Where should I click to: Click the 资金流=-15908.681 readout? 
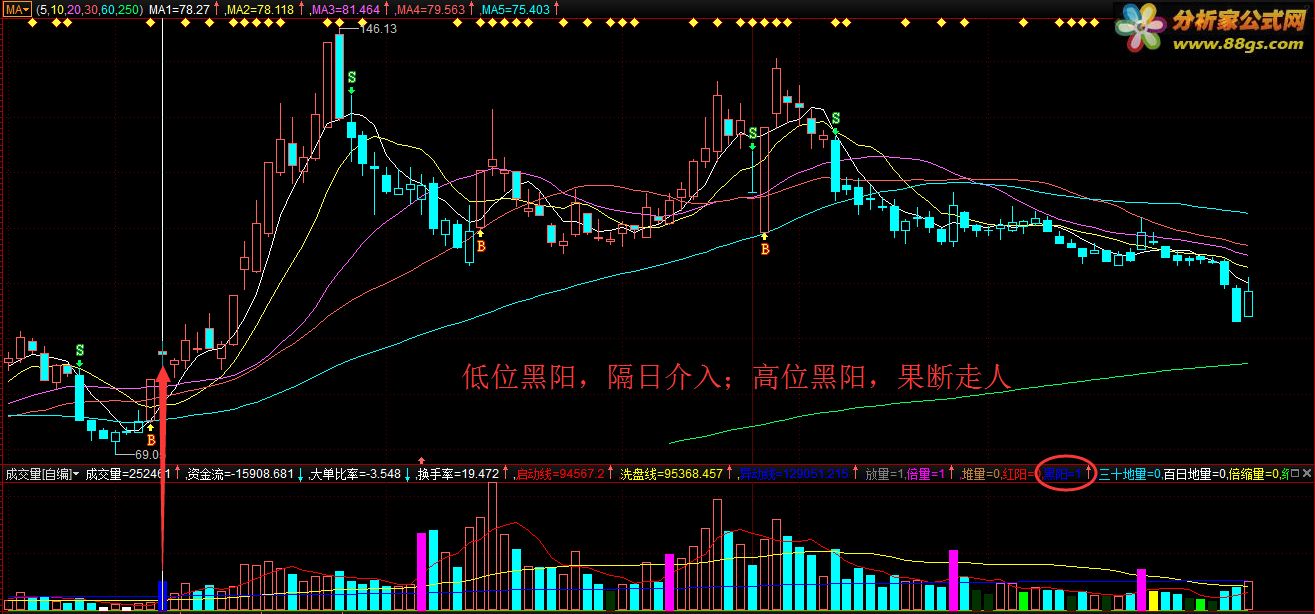click(x=241, y=474)
